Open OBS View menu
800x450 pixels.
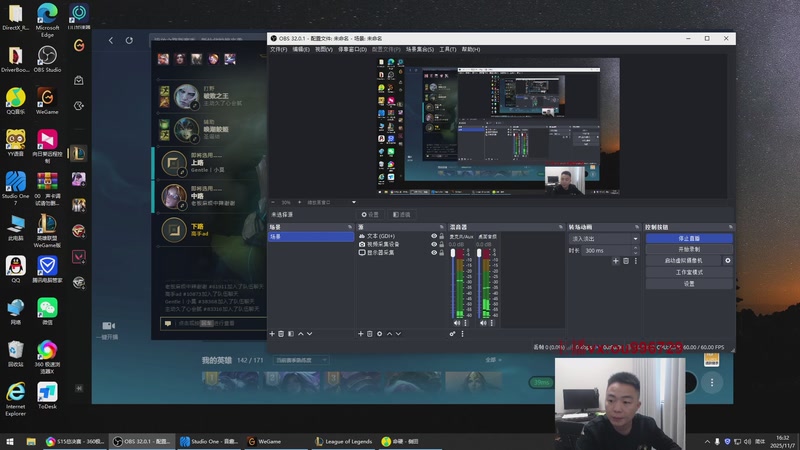click(x=323, y=49)
